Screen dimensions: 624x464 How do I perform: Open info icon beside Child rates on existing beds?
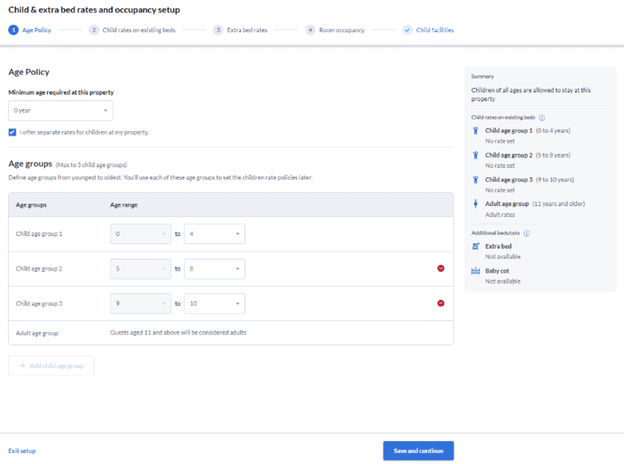tap(542, 117)
